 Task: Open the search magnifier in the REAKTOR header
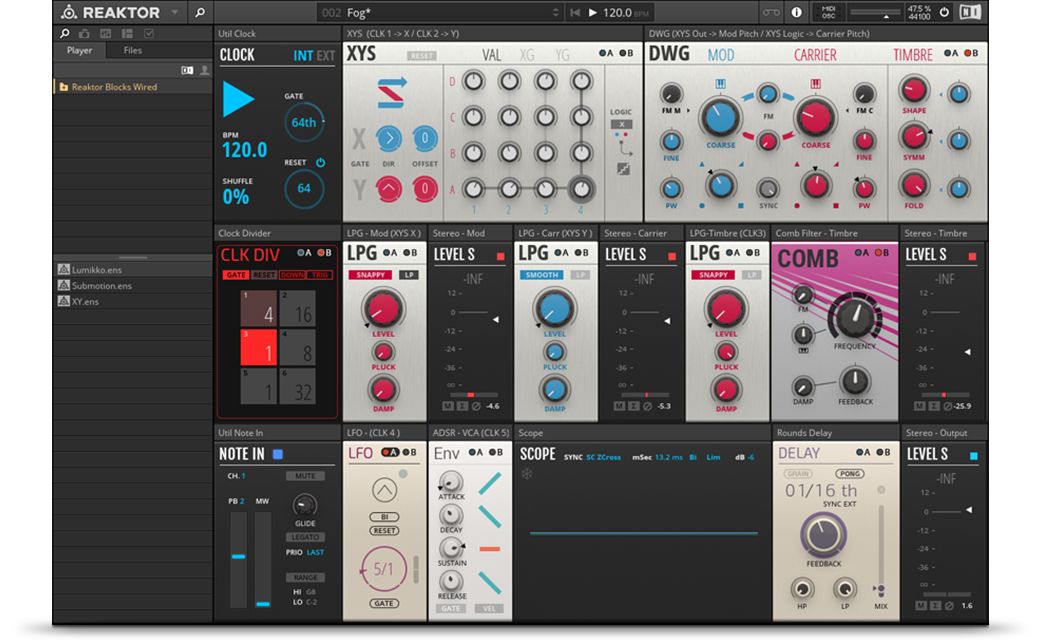coord(199,14)
